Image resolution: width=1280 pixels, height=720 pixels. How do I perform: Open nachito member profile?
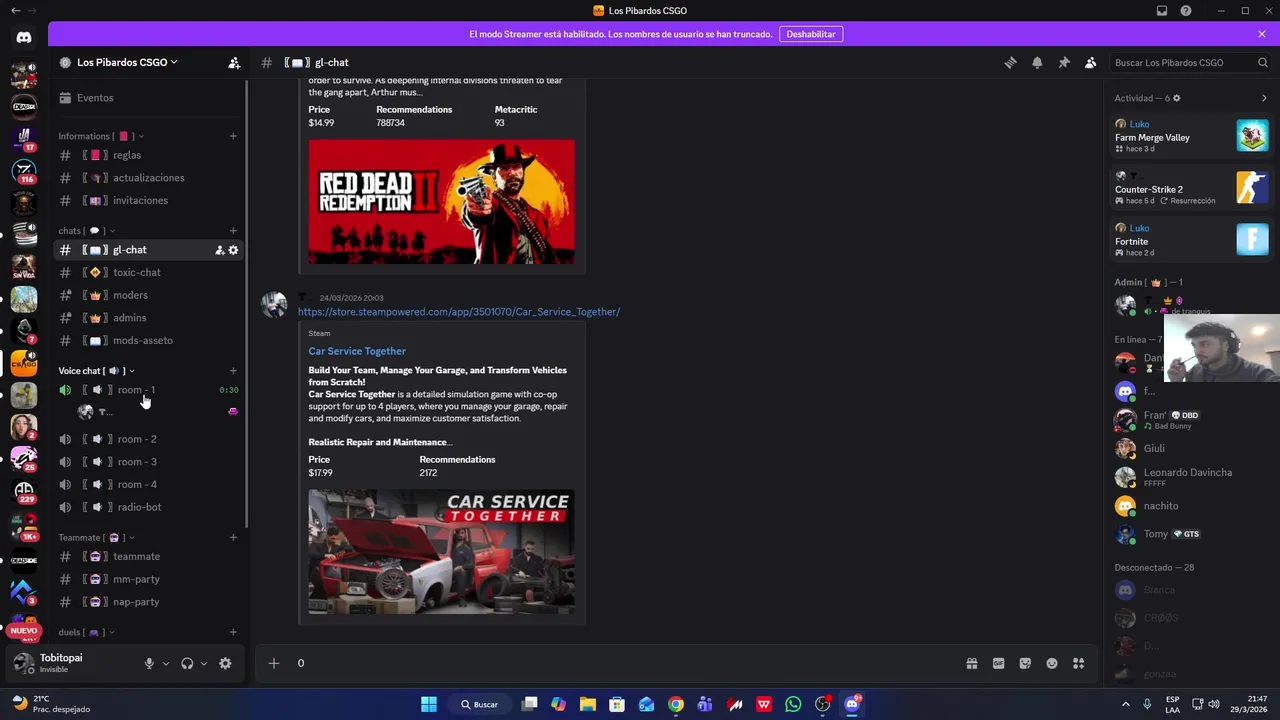point(1188,506)
